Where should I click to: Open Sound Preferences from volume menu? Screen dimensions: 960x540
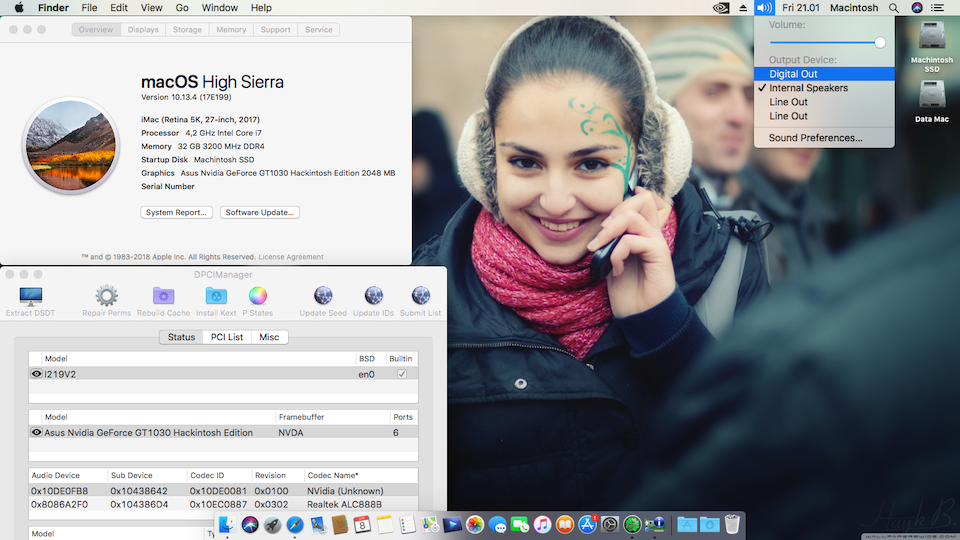coord(815,138)
